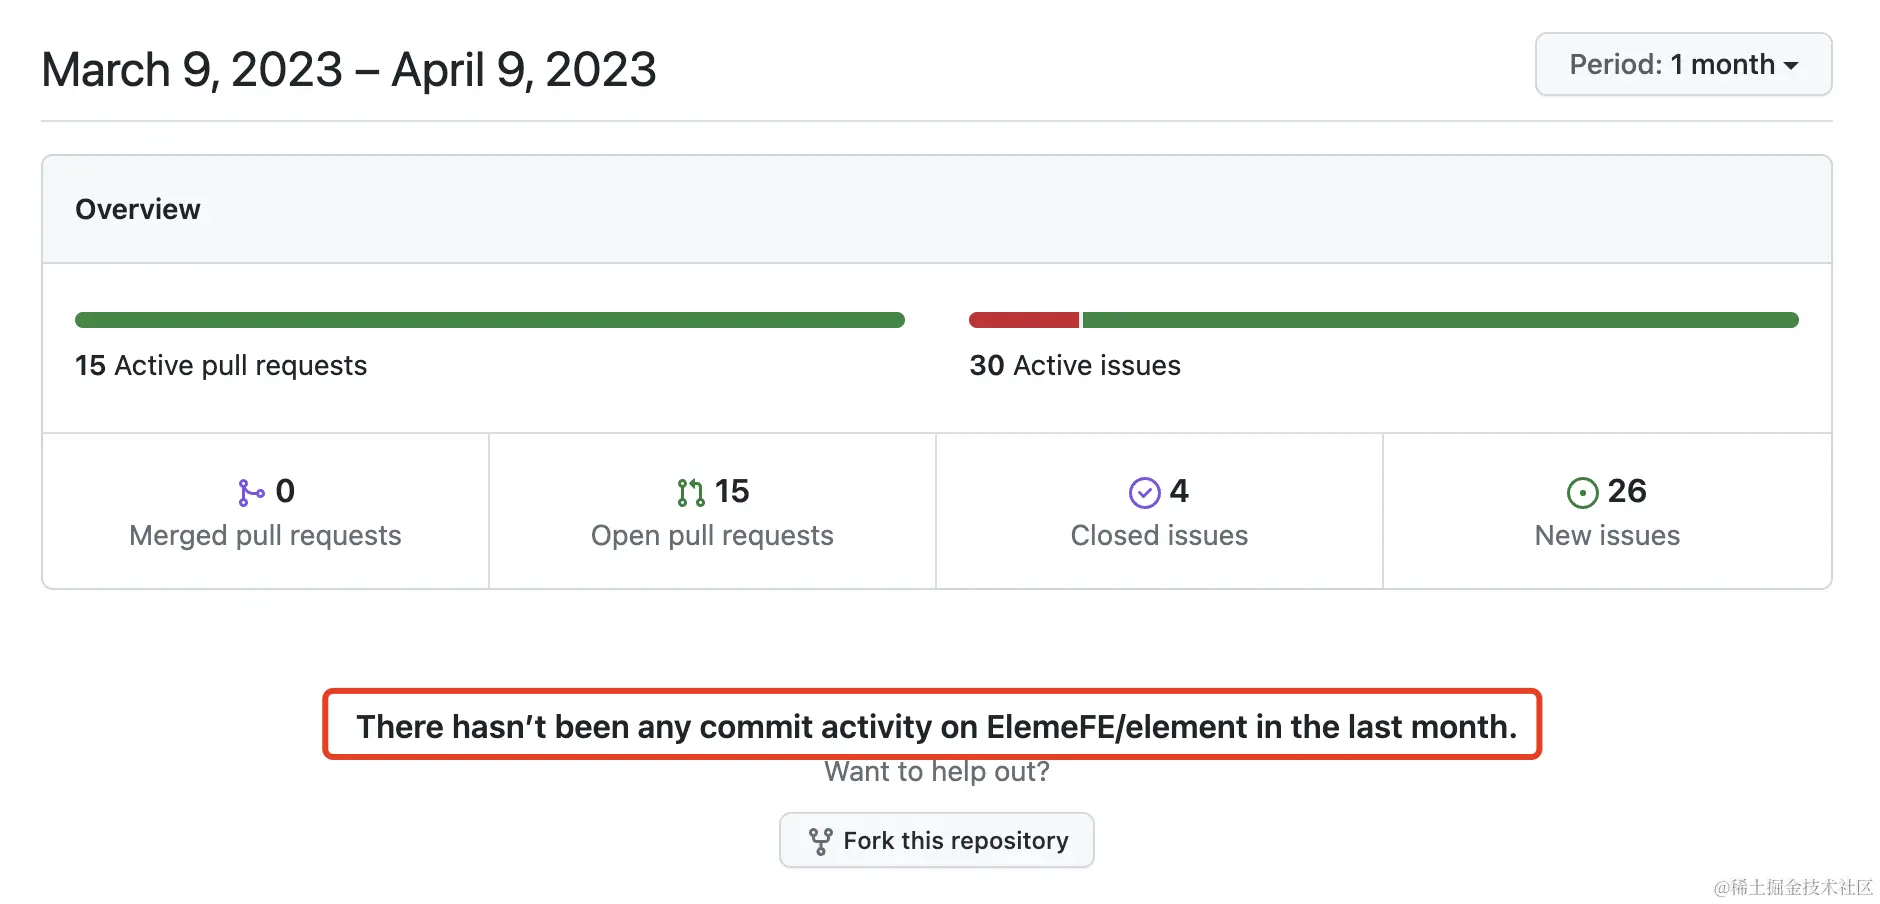Click the 30 Active issues text
1880x904 pixels.
click(1075, 366)
